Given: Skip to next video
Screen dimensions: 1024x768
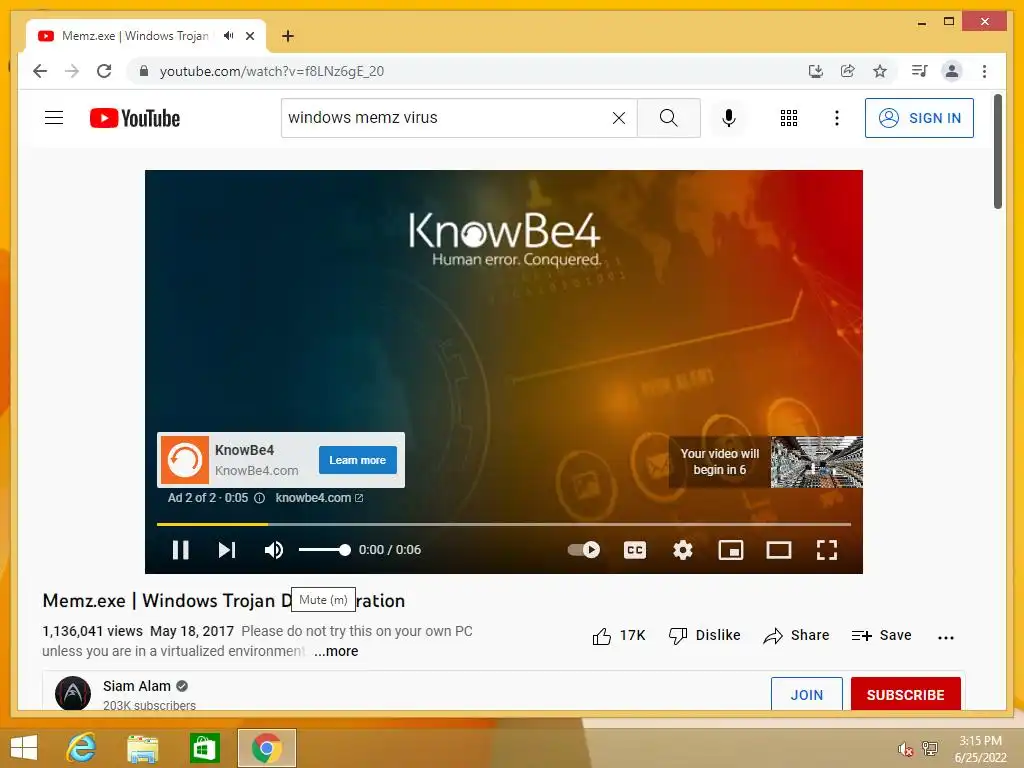Looking at the screenshot, I should click(x=227, y=550).
